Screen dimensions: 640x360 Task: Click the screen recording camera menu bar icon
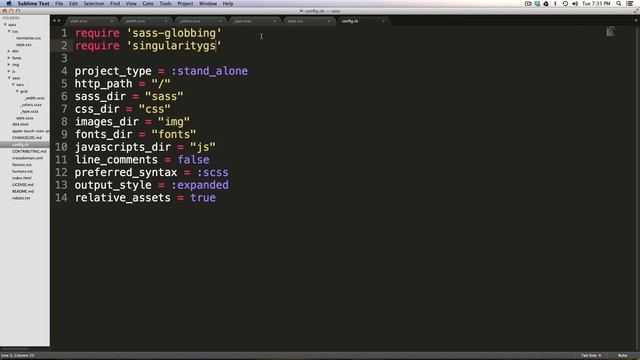point(528,4)
